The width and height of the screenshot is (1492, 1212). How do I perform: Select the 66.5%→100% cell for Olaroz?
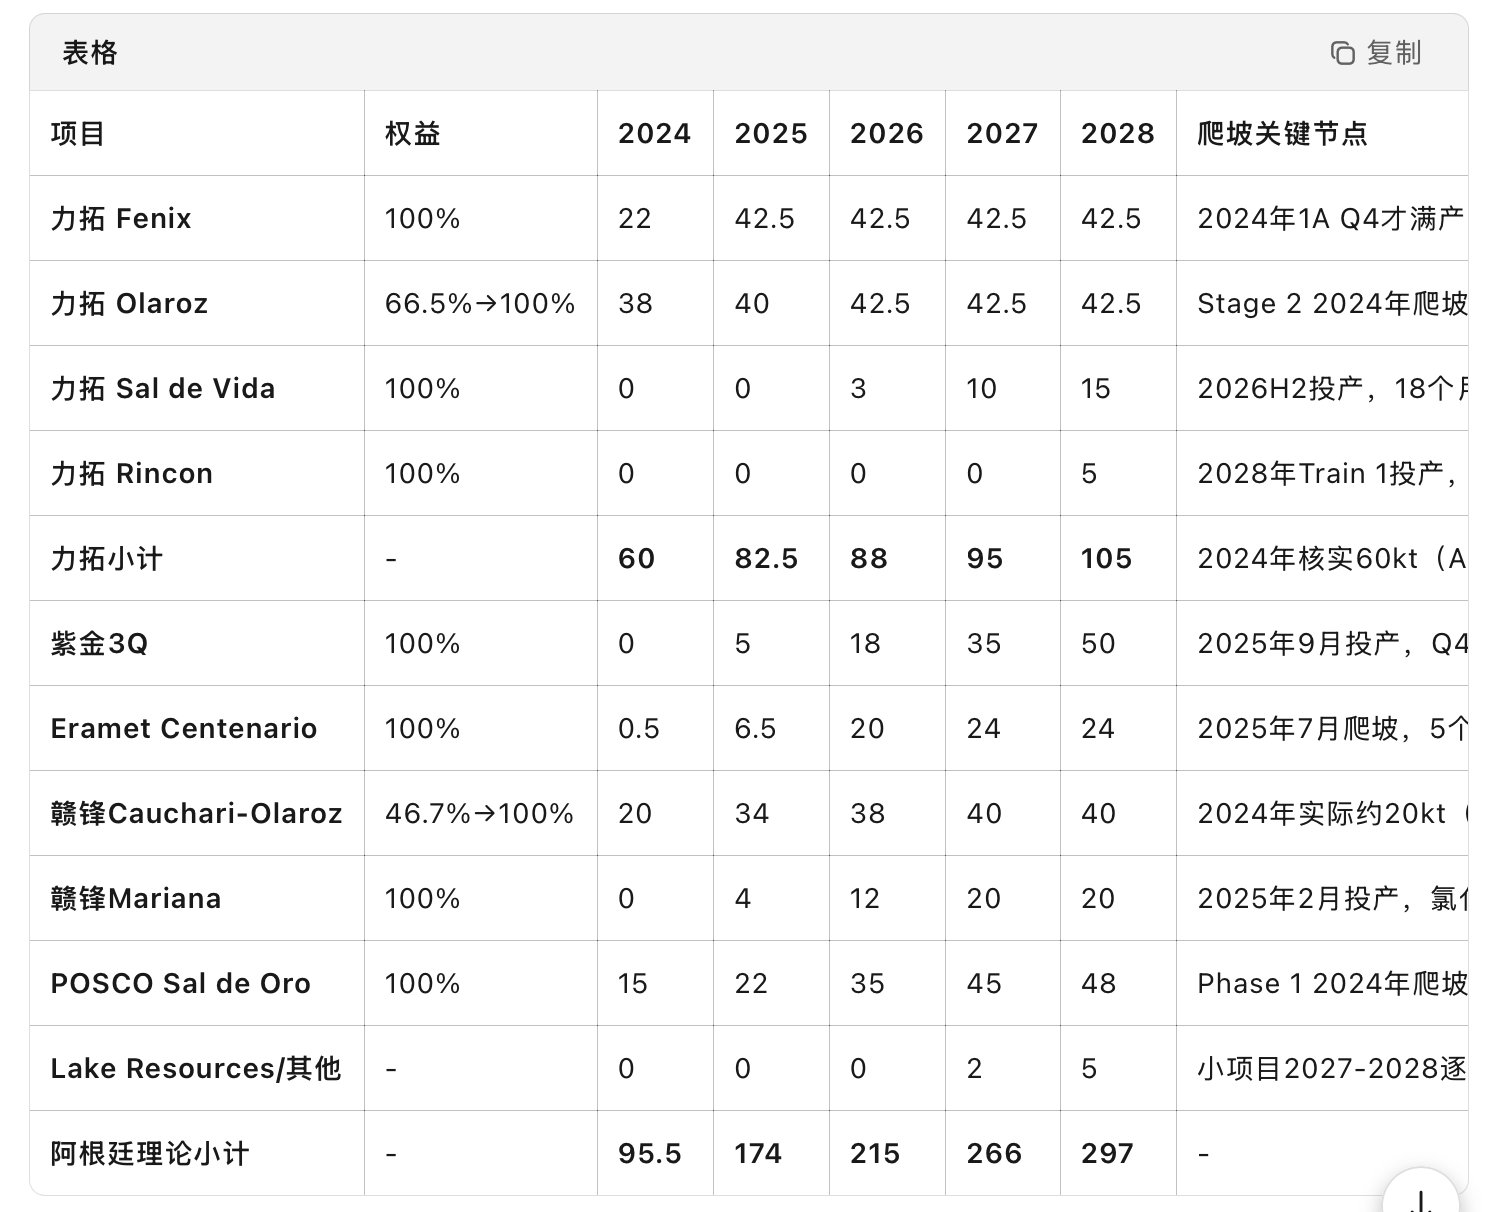pos(480,304)
